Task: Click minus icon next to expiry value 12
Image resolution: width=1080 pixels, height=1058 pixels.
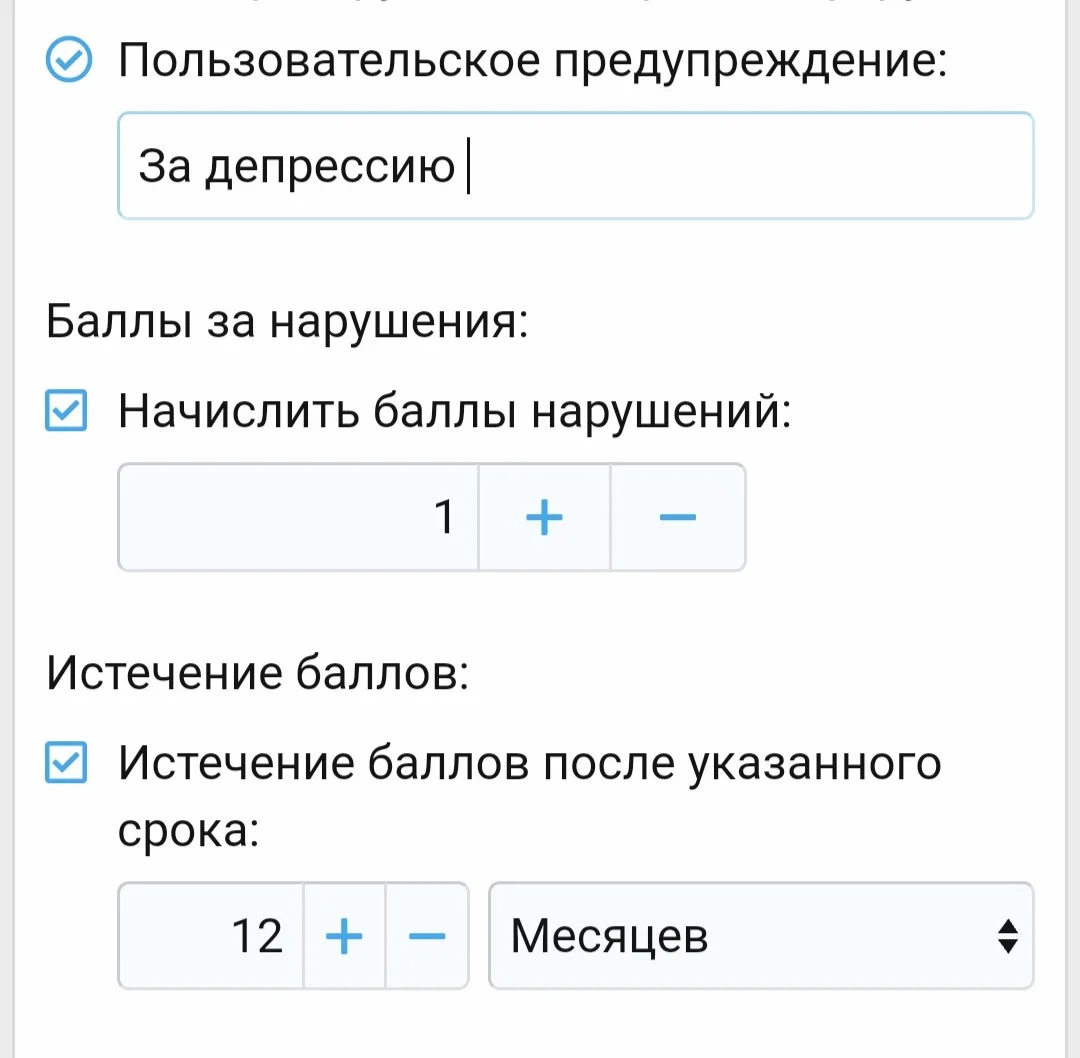Action: (427, 936)
